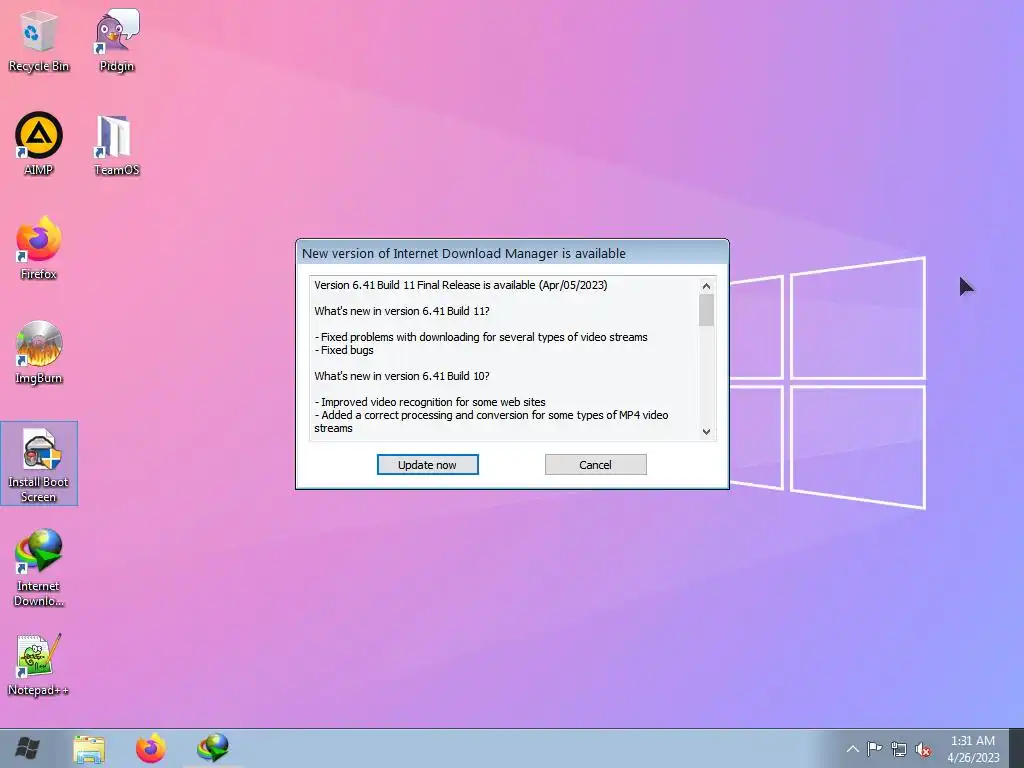Open Action Center flag tray icon

pyautogui.click(x=874, y=749)
